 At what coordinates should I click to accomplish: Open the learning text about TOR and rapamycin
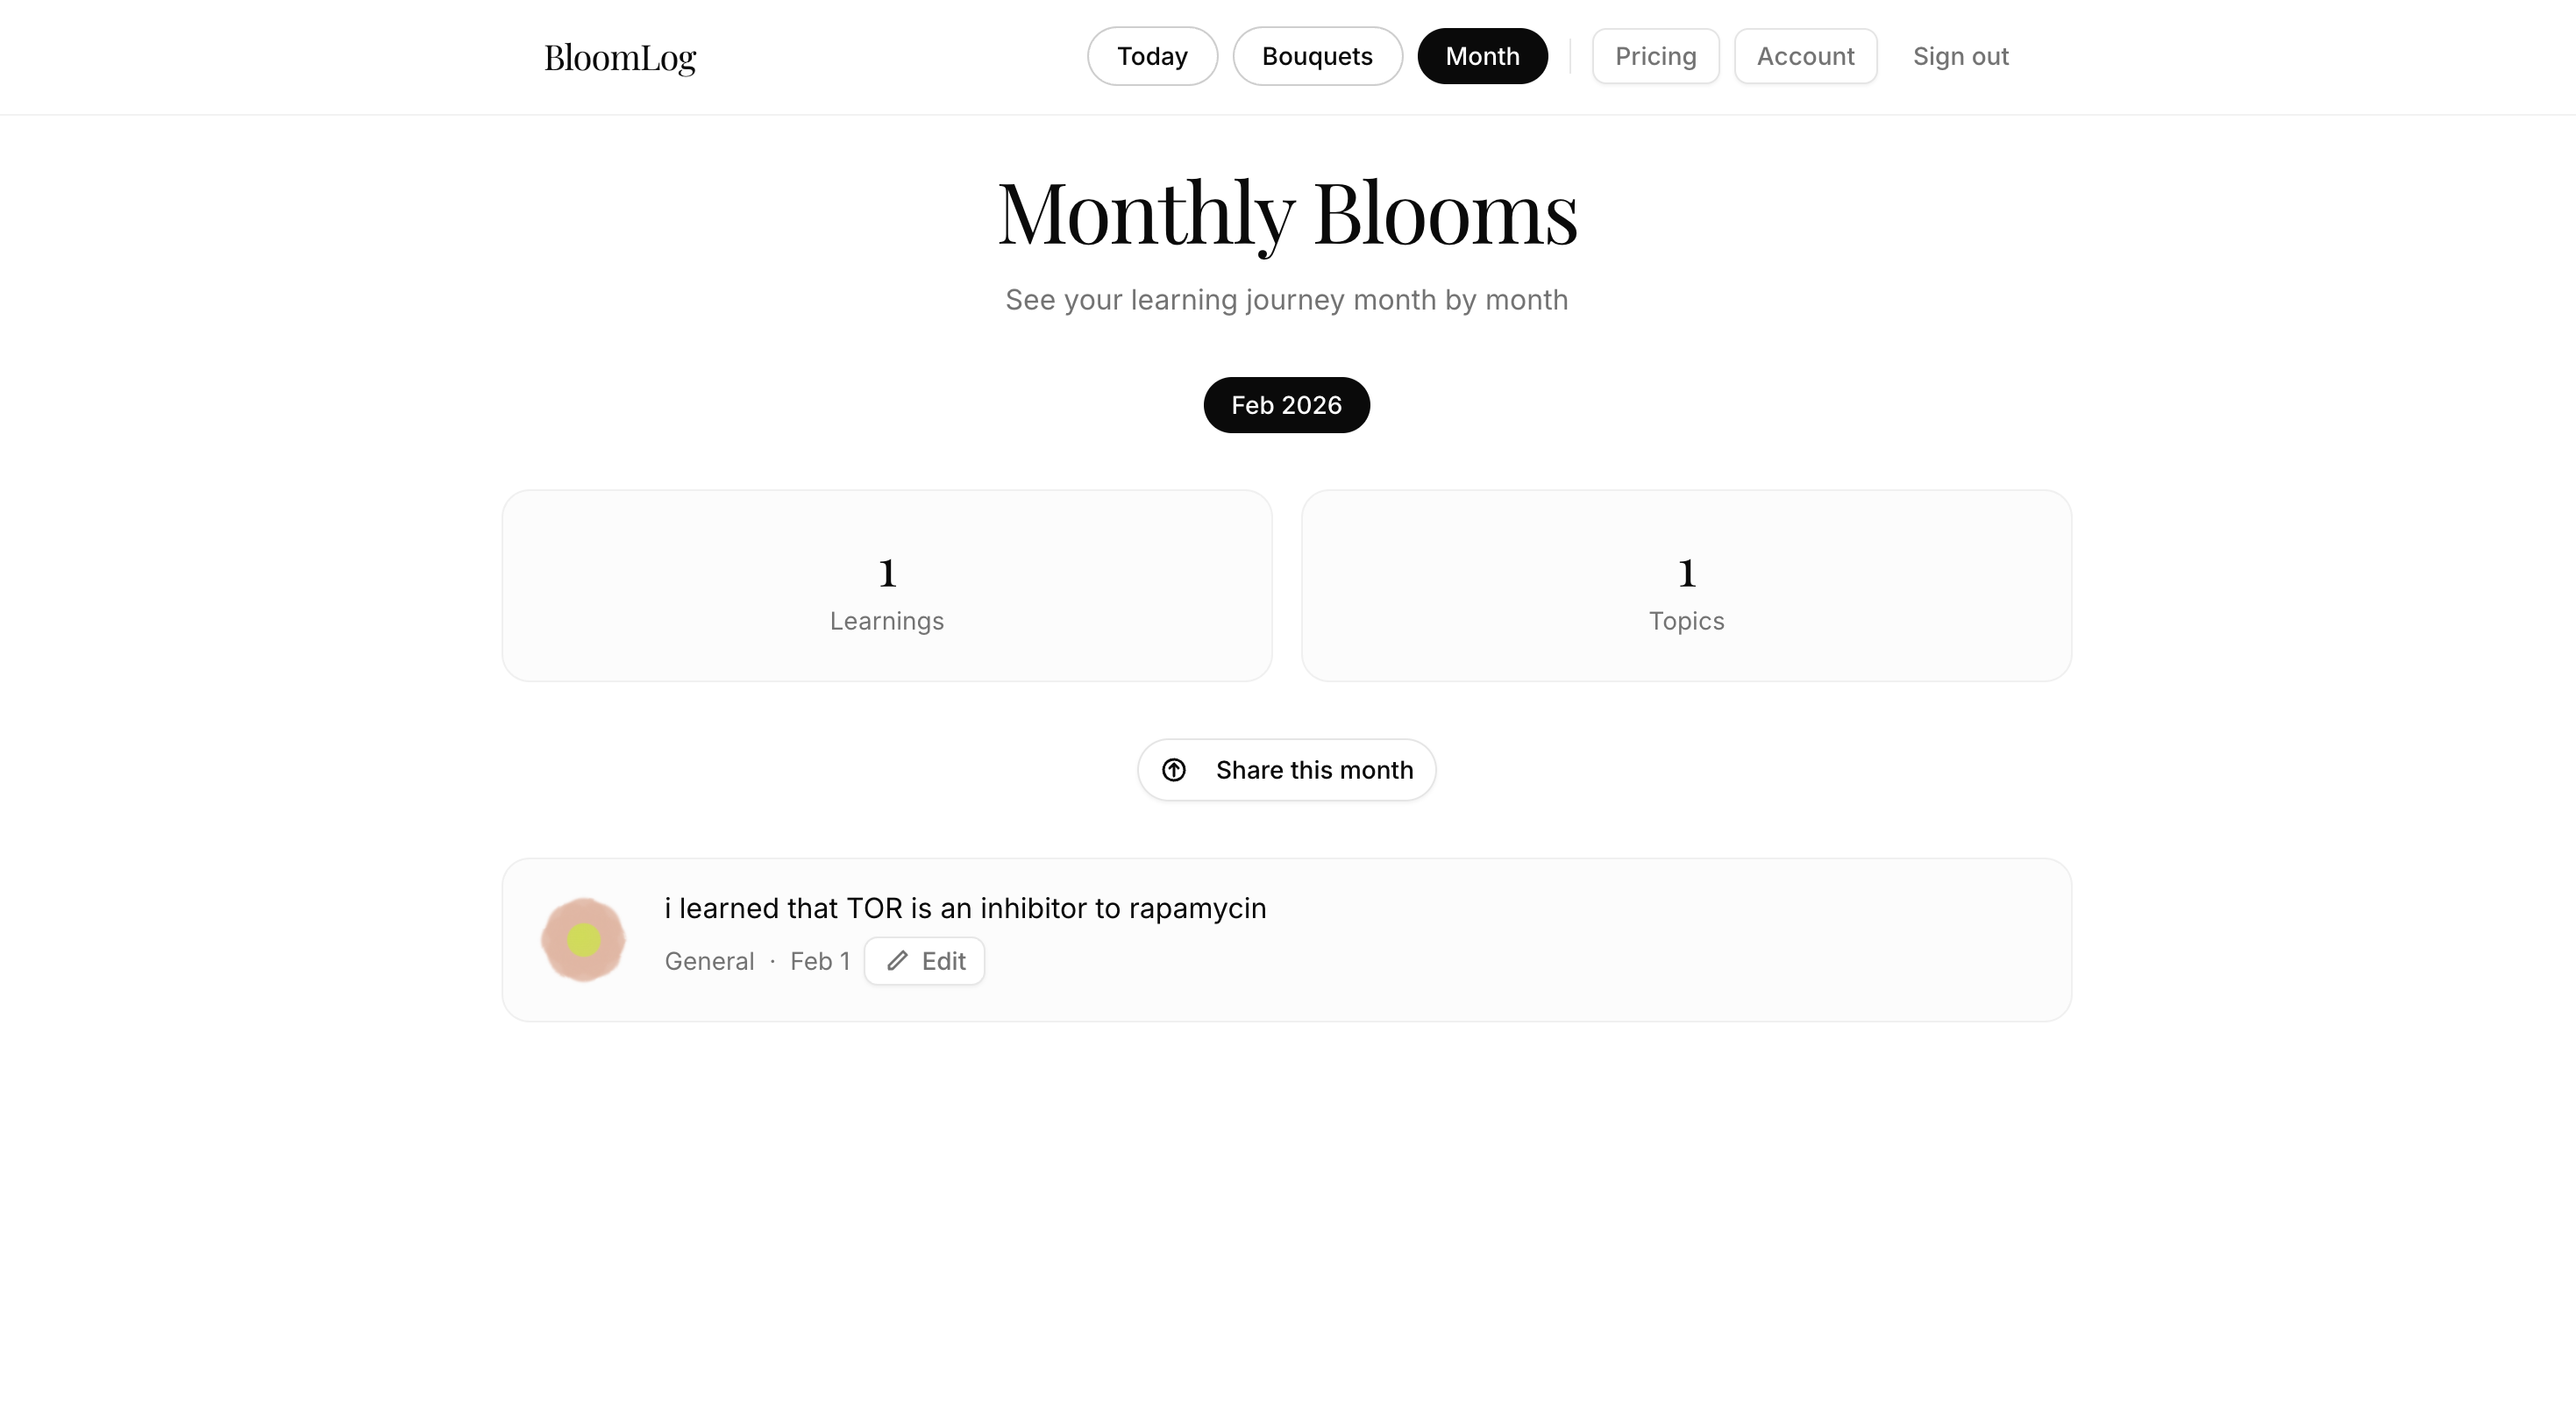click(965, 908)
